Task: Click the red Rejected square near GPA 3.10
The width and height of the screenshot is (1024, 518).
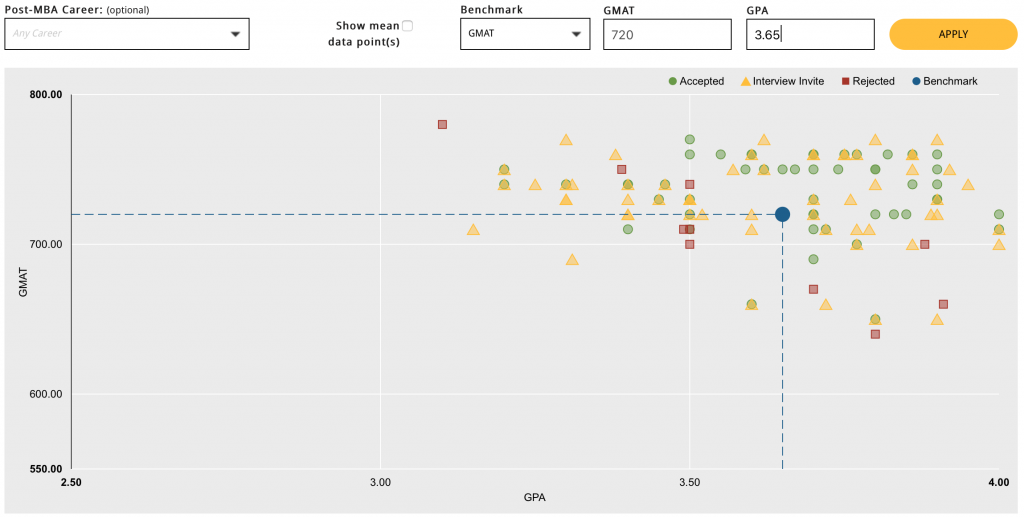Action: 442,125
